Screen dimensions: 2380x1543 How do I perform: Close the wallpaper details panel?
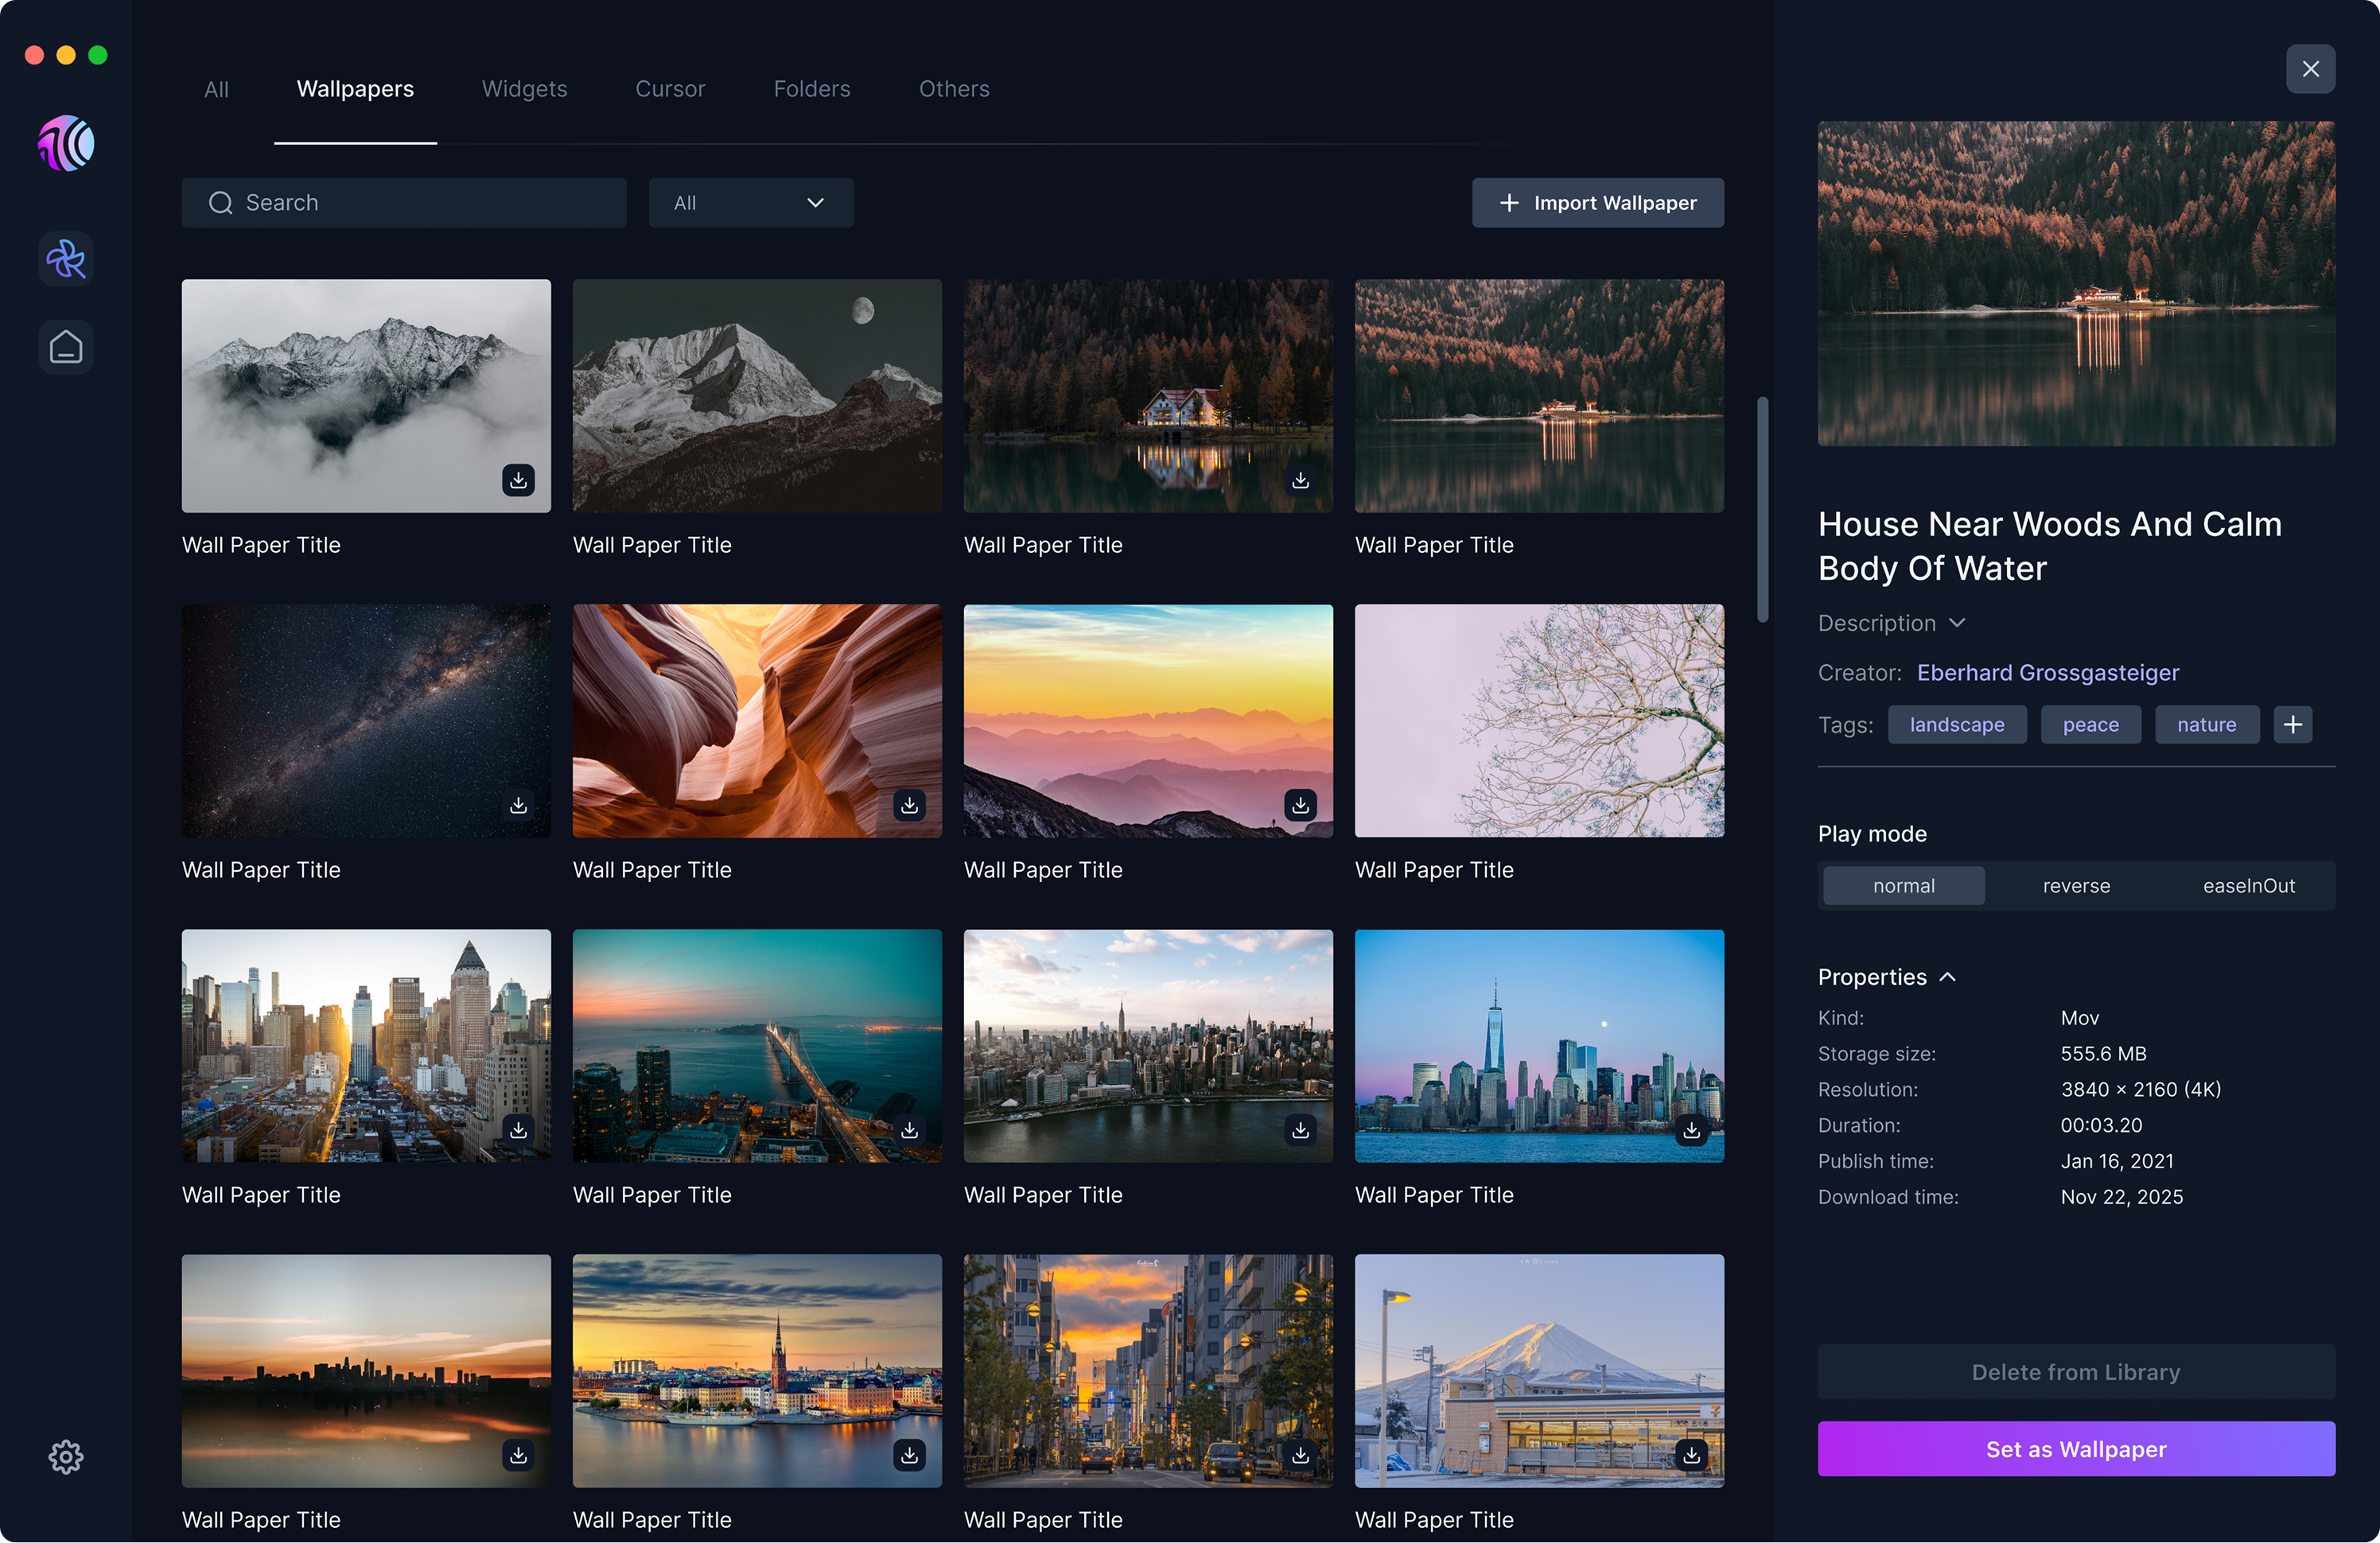coord(2310,69)
